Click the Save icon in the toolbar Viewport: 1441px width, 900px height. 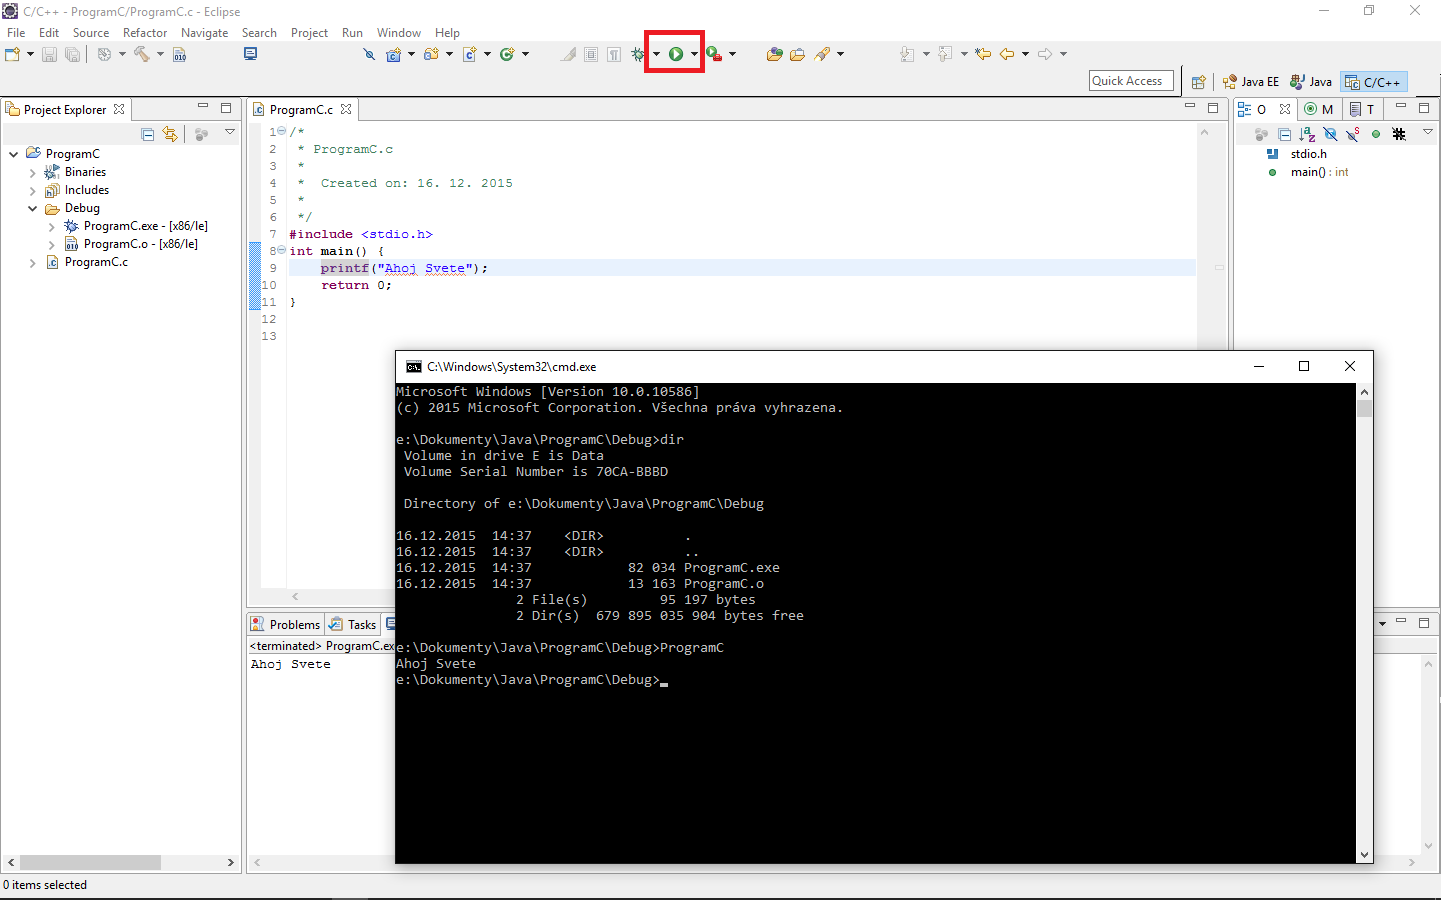[49, 54]
